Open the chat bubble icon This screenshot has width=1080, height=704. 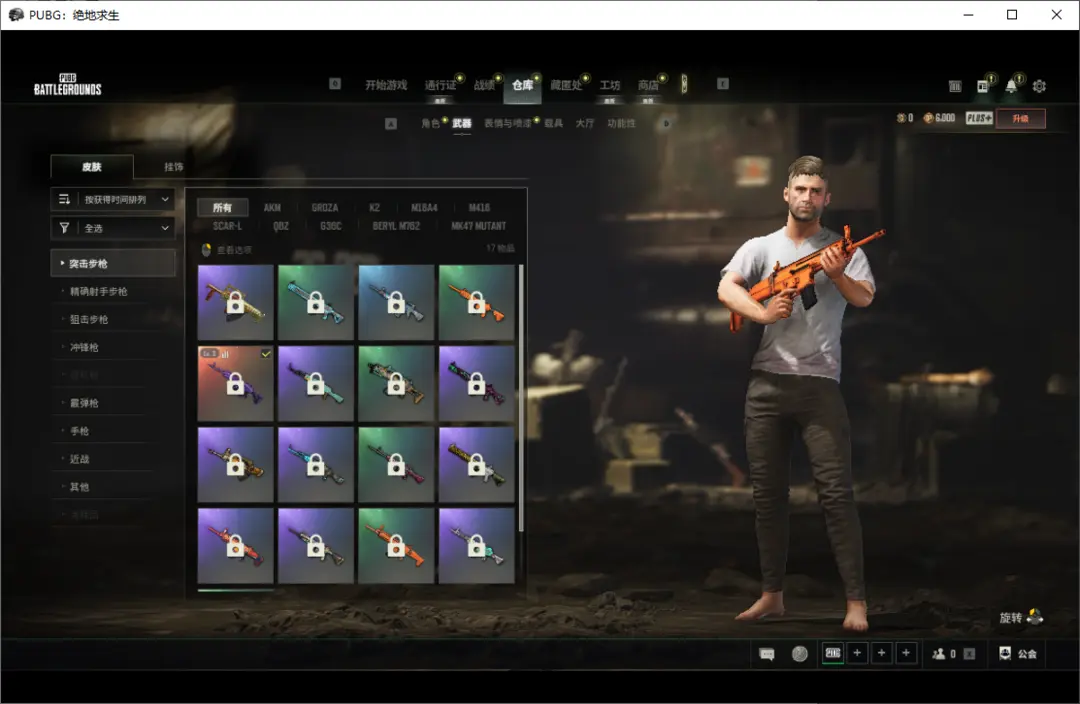pos(767,654)
